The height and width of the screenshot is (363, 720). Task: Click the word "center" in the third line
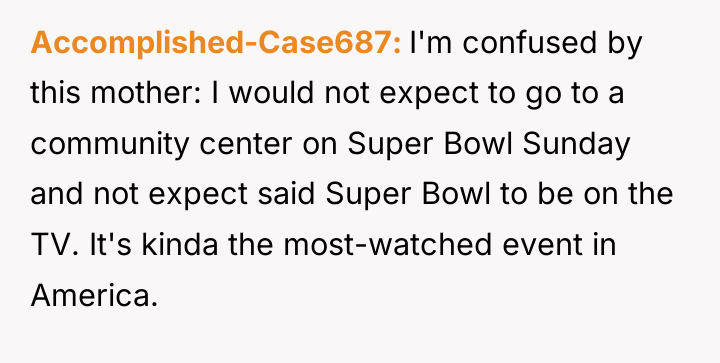click(246, 144)
